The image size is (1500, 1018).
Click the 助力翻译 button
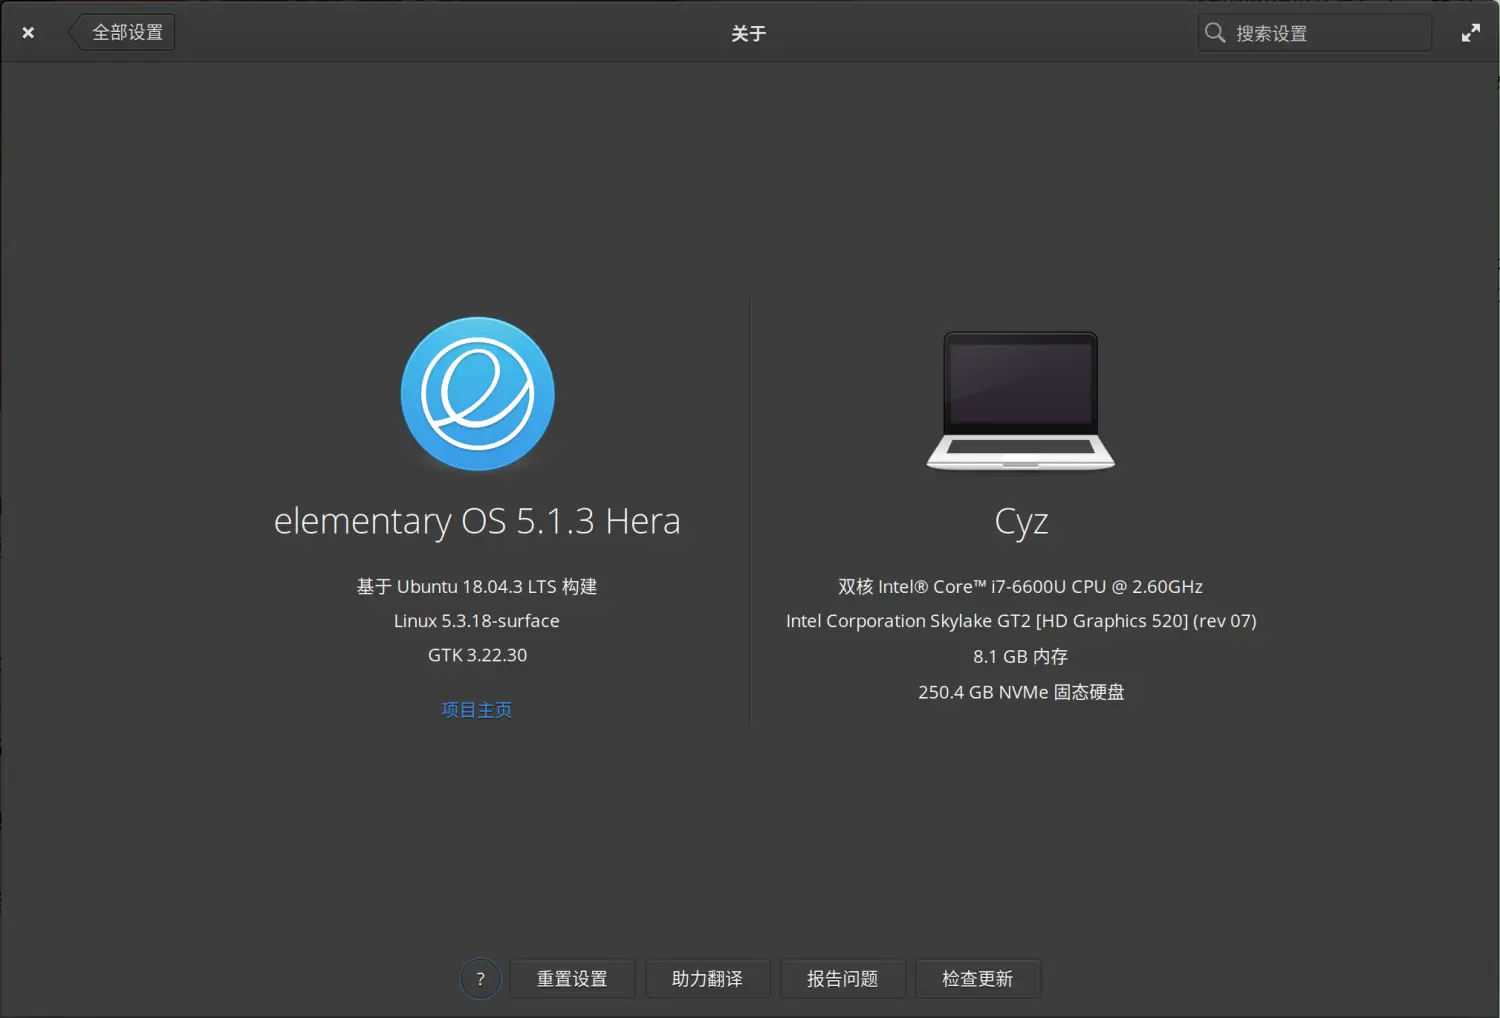[707, 979]
